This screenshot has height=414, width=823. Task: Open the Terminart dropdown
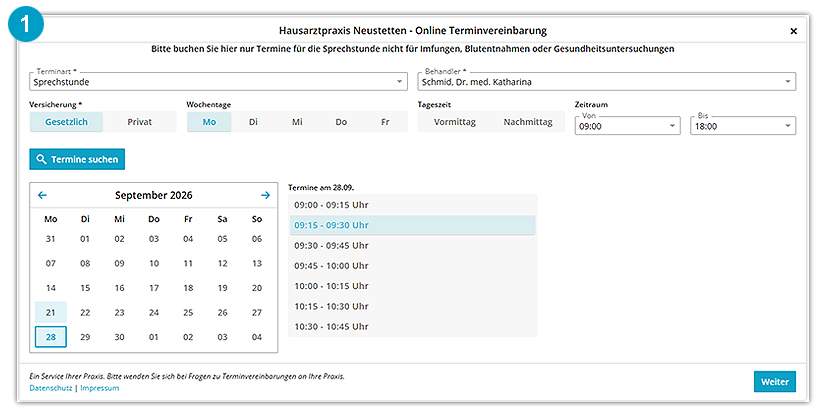pyautogui.click(x=218, y=81)
